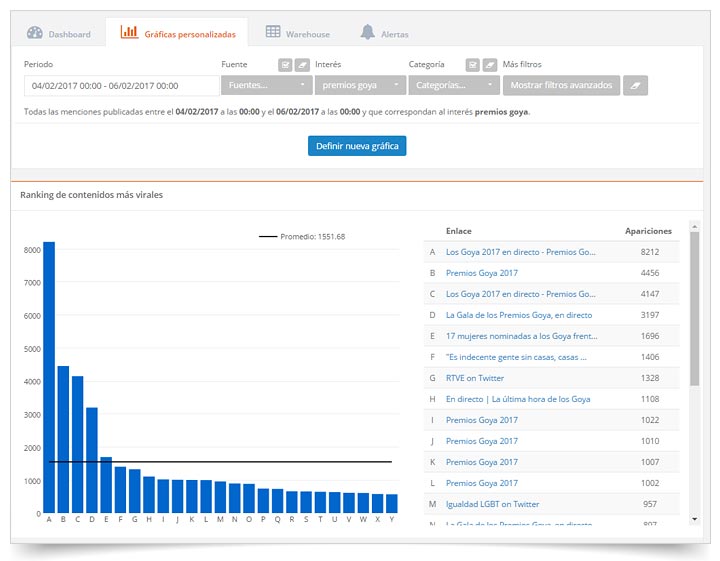Click the 8212 appearances value
Image resolution: width=720 pixels, height=561 pixels.
(x=650, y=252)
